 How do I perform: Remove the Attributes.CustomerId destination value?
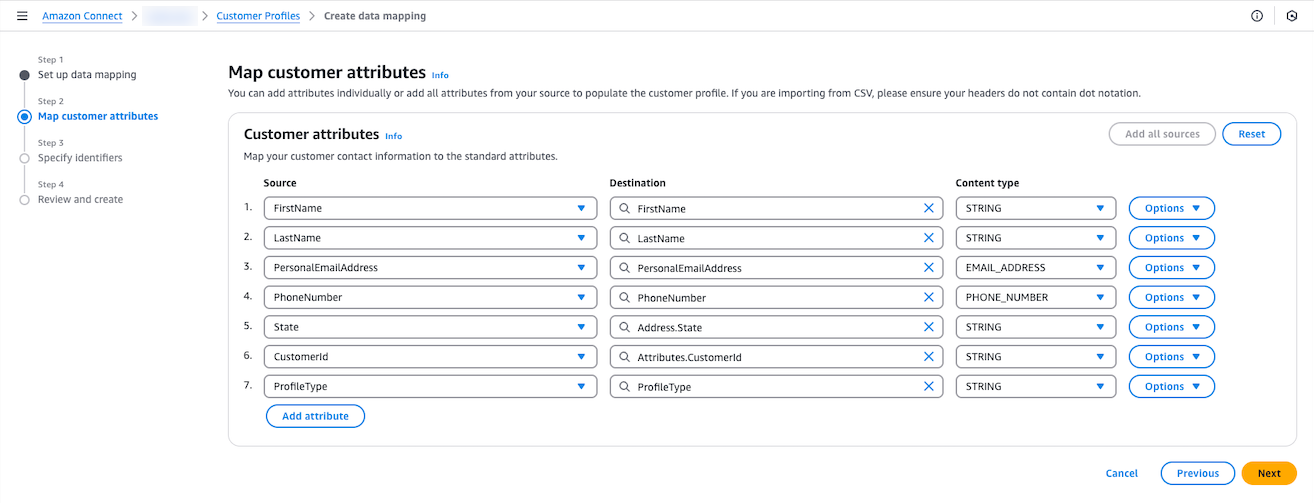[x=928, y=357]
